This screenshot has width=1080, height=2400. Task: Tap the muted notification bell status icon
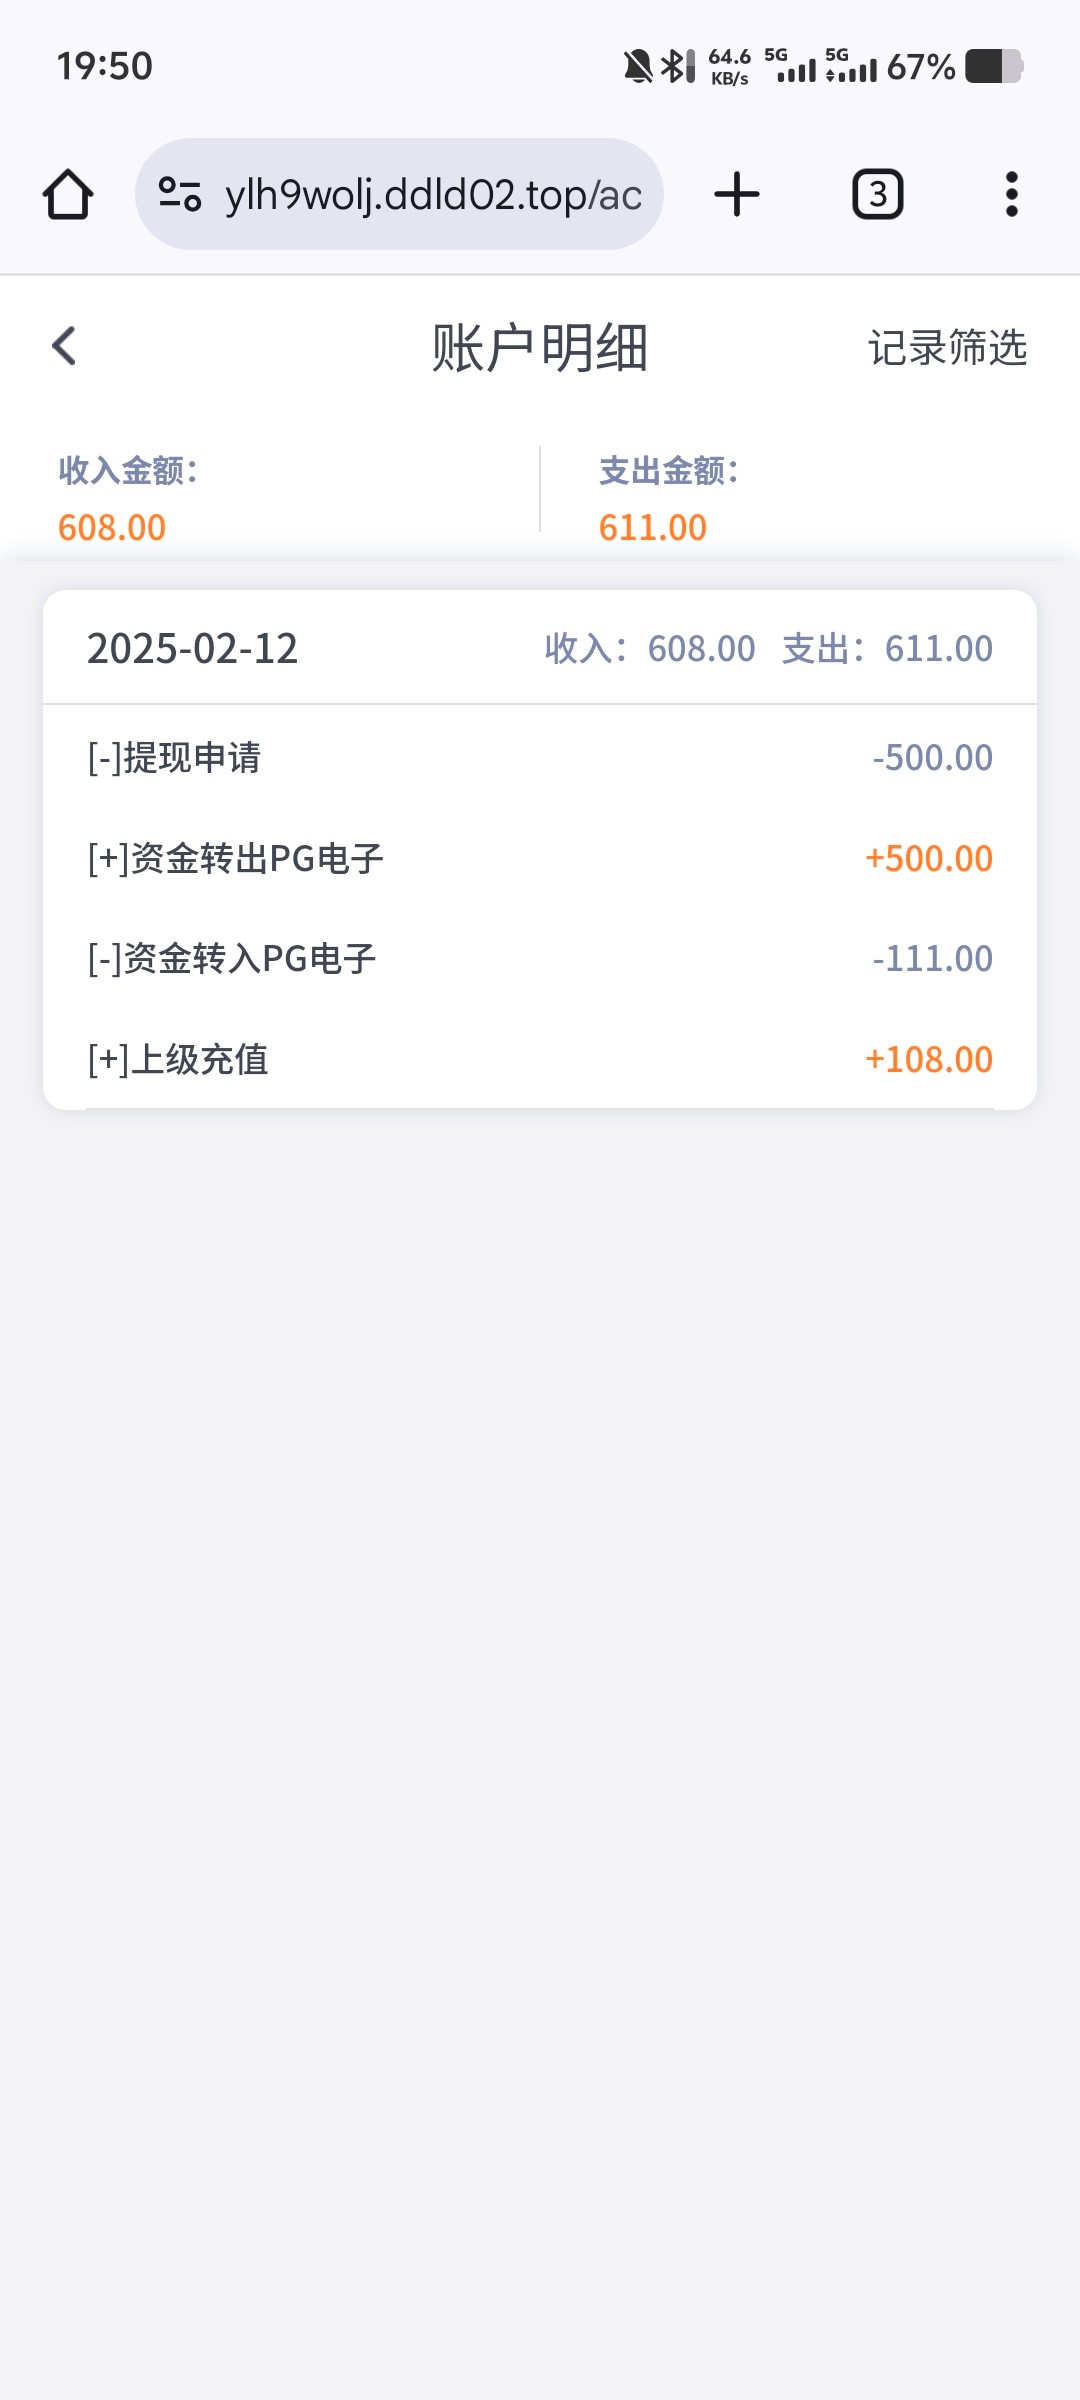pyautogui.click(x=637, y=67)
